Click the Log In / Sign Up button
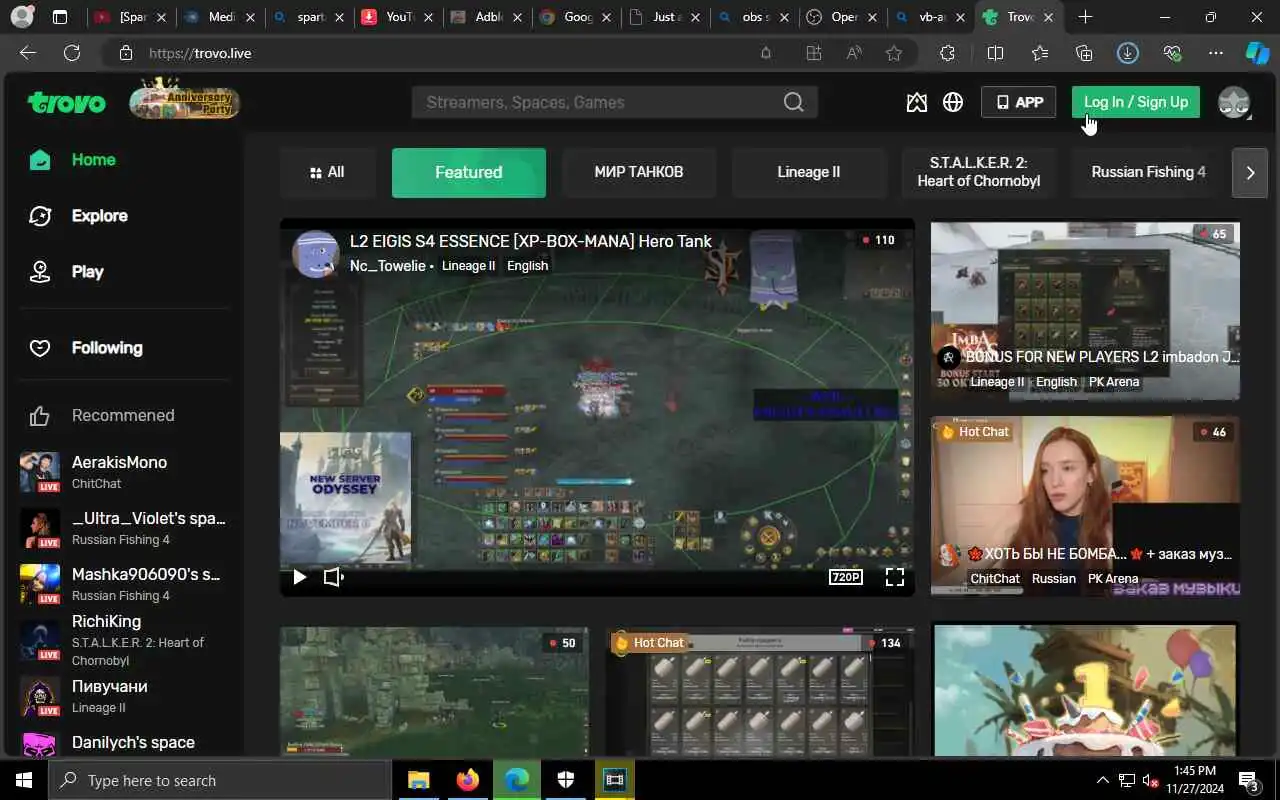Image resolution: width=1280 pixels, height=800 pixels. point(1136,102)
